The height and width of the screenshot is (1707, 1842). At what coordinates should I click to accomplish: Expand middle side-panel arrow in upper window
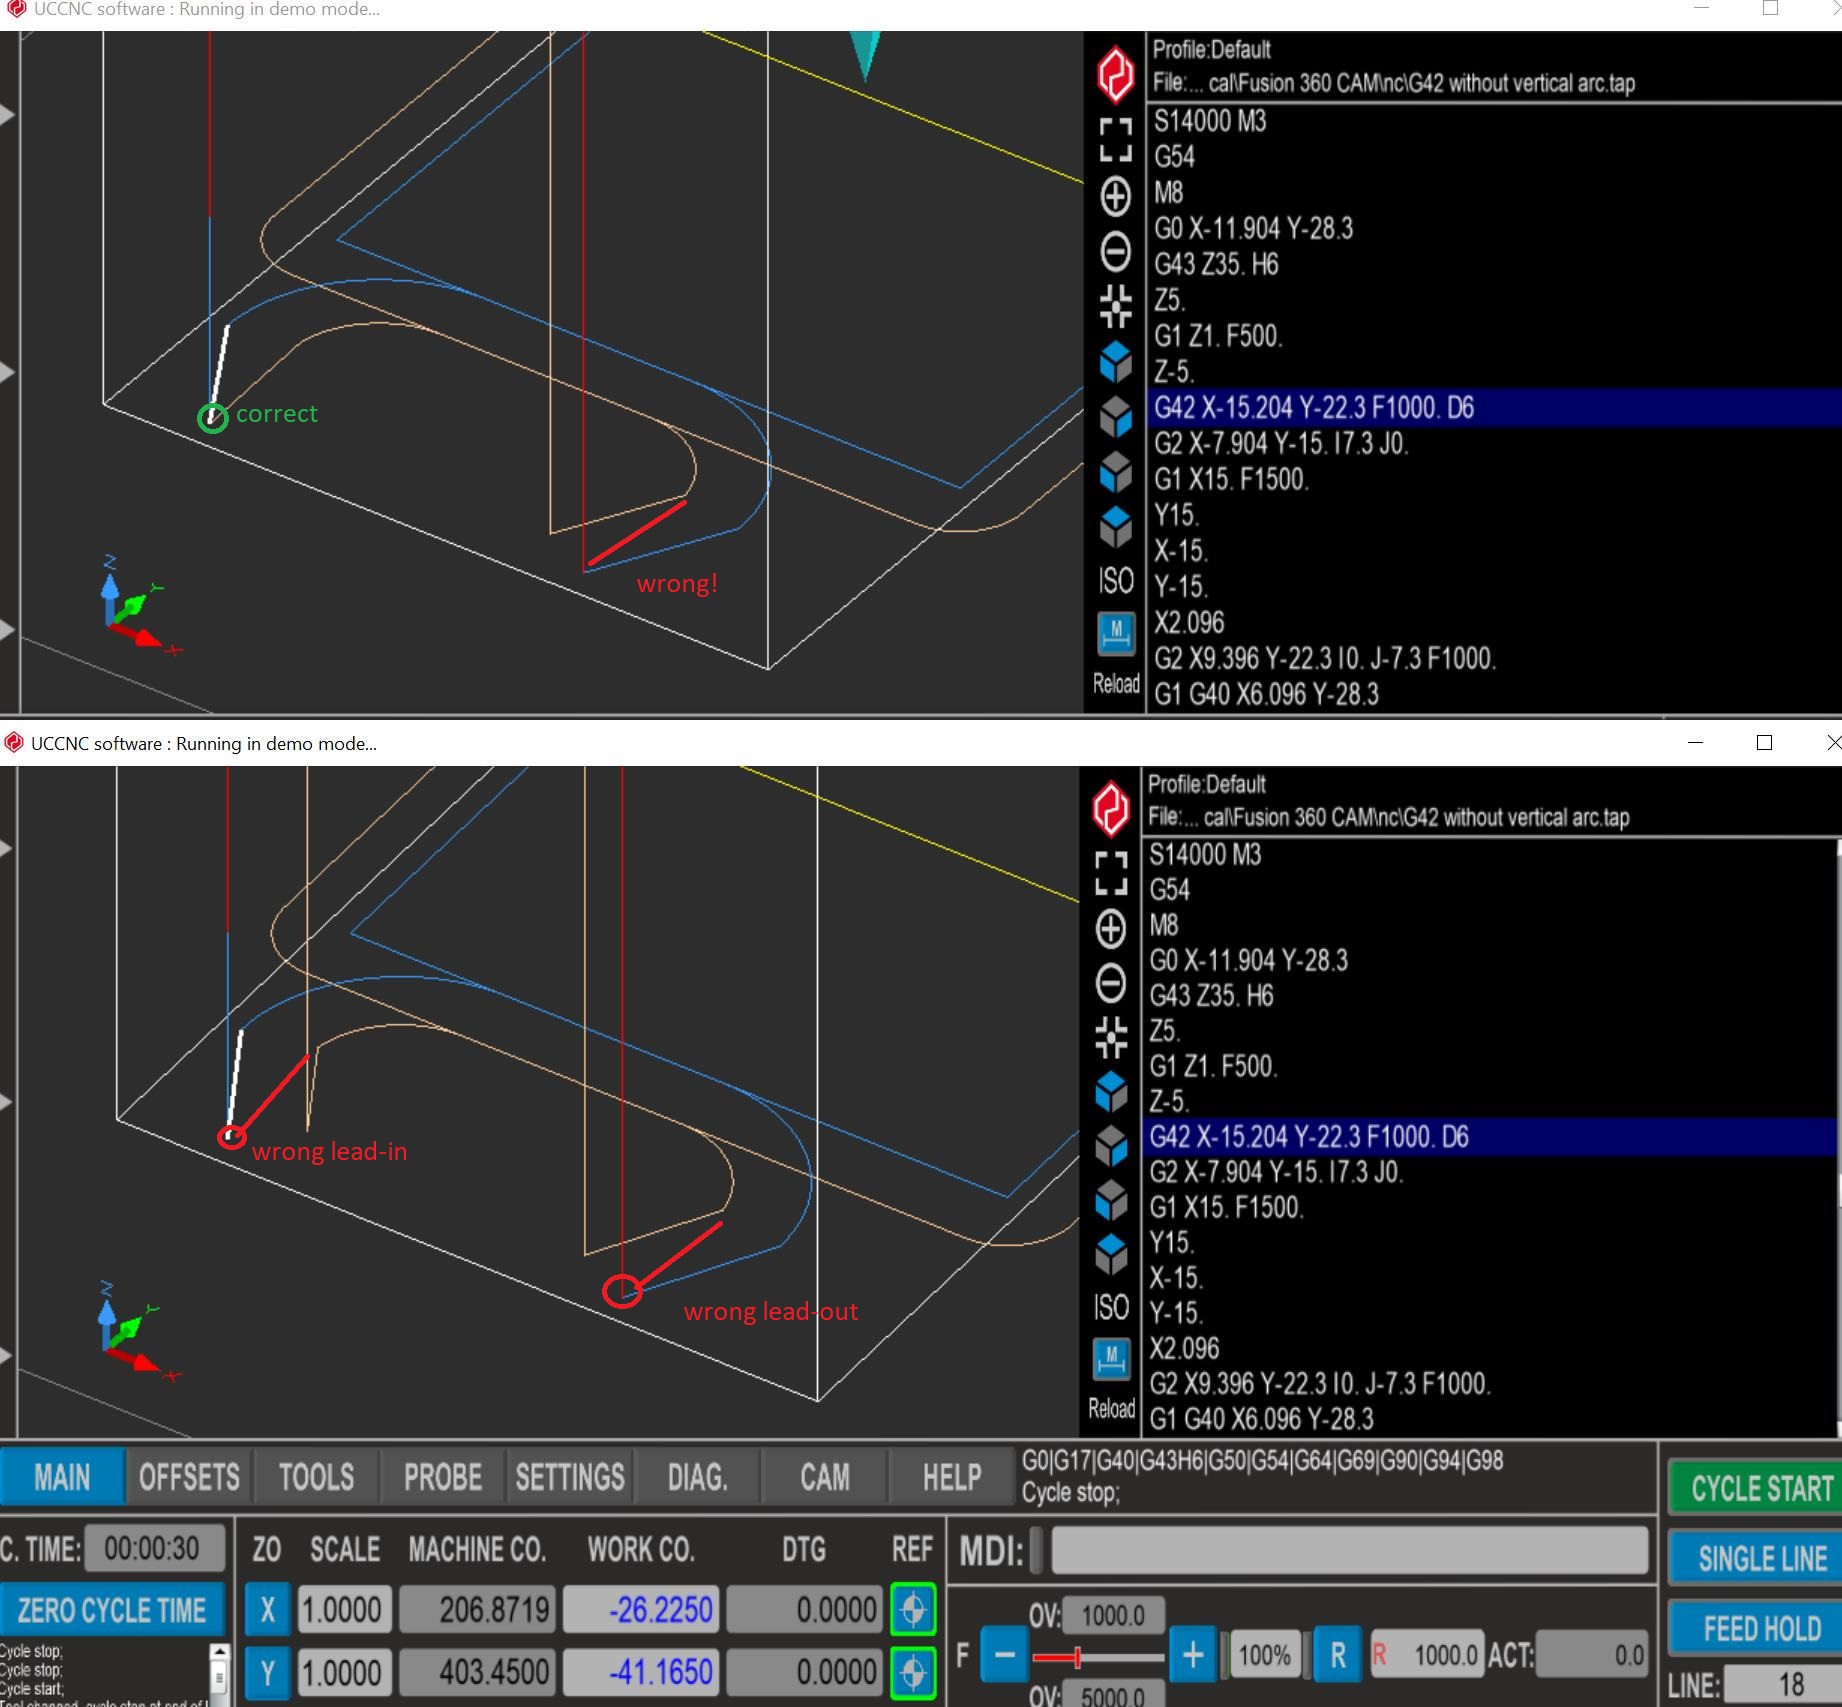tap(7, 372)
